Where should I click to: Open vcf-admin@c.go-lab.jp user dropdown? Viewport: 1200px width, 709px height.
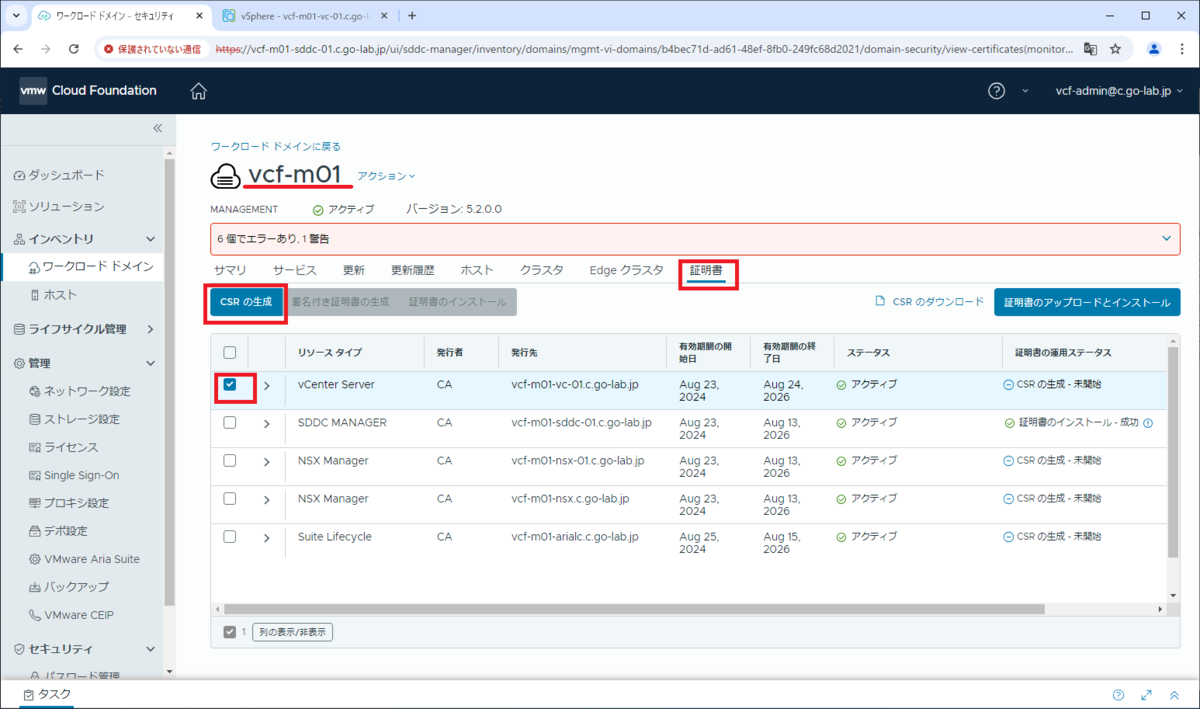click(1120, 91)
